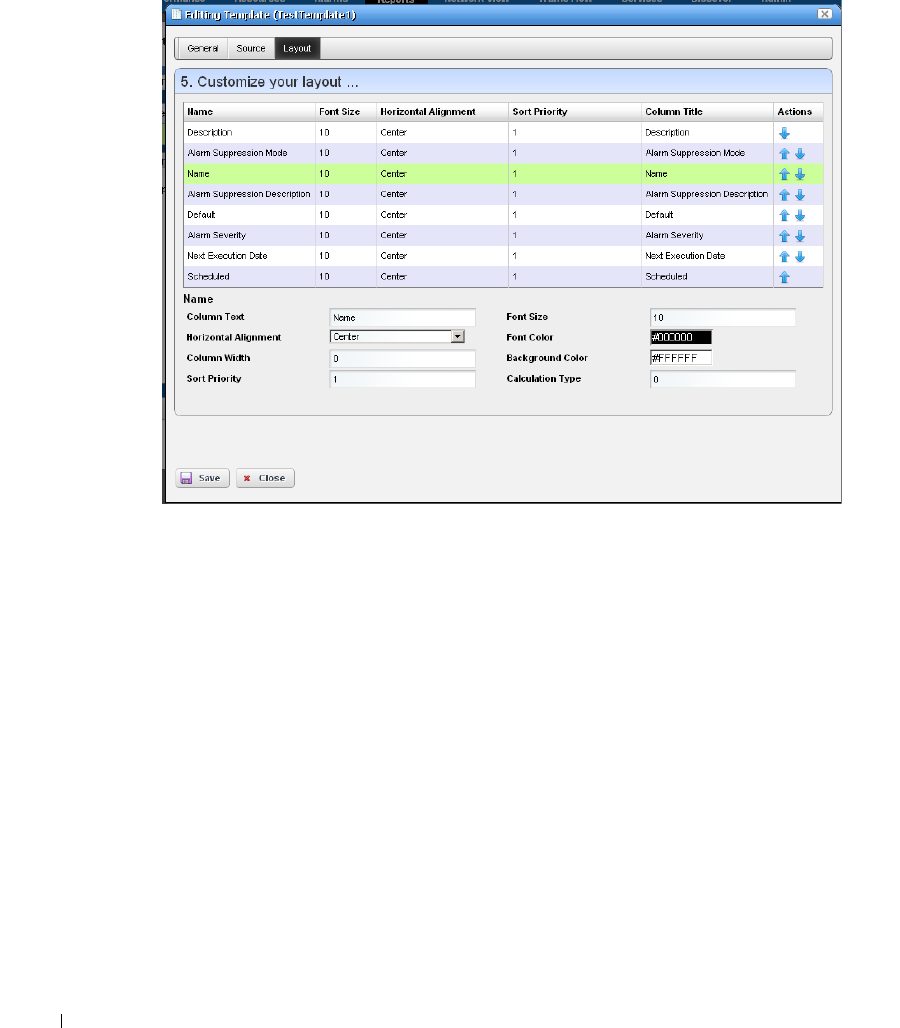900x1028 pixels.
Task: Save the template with the Save button
Action: (x=203, y=478)
